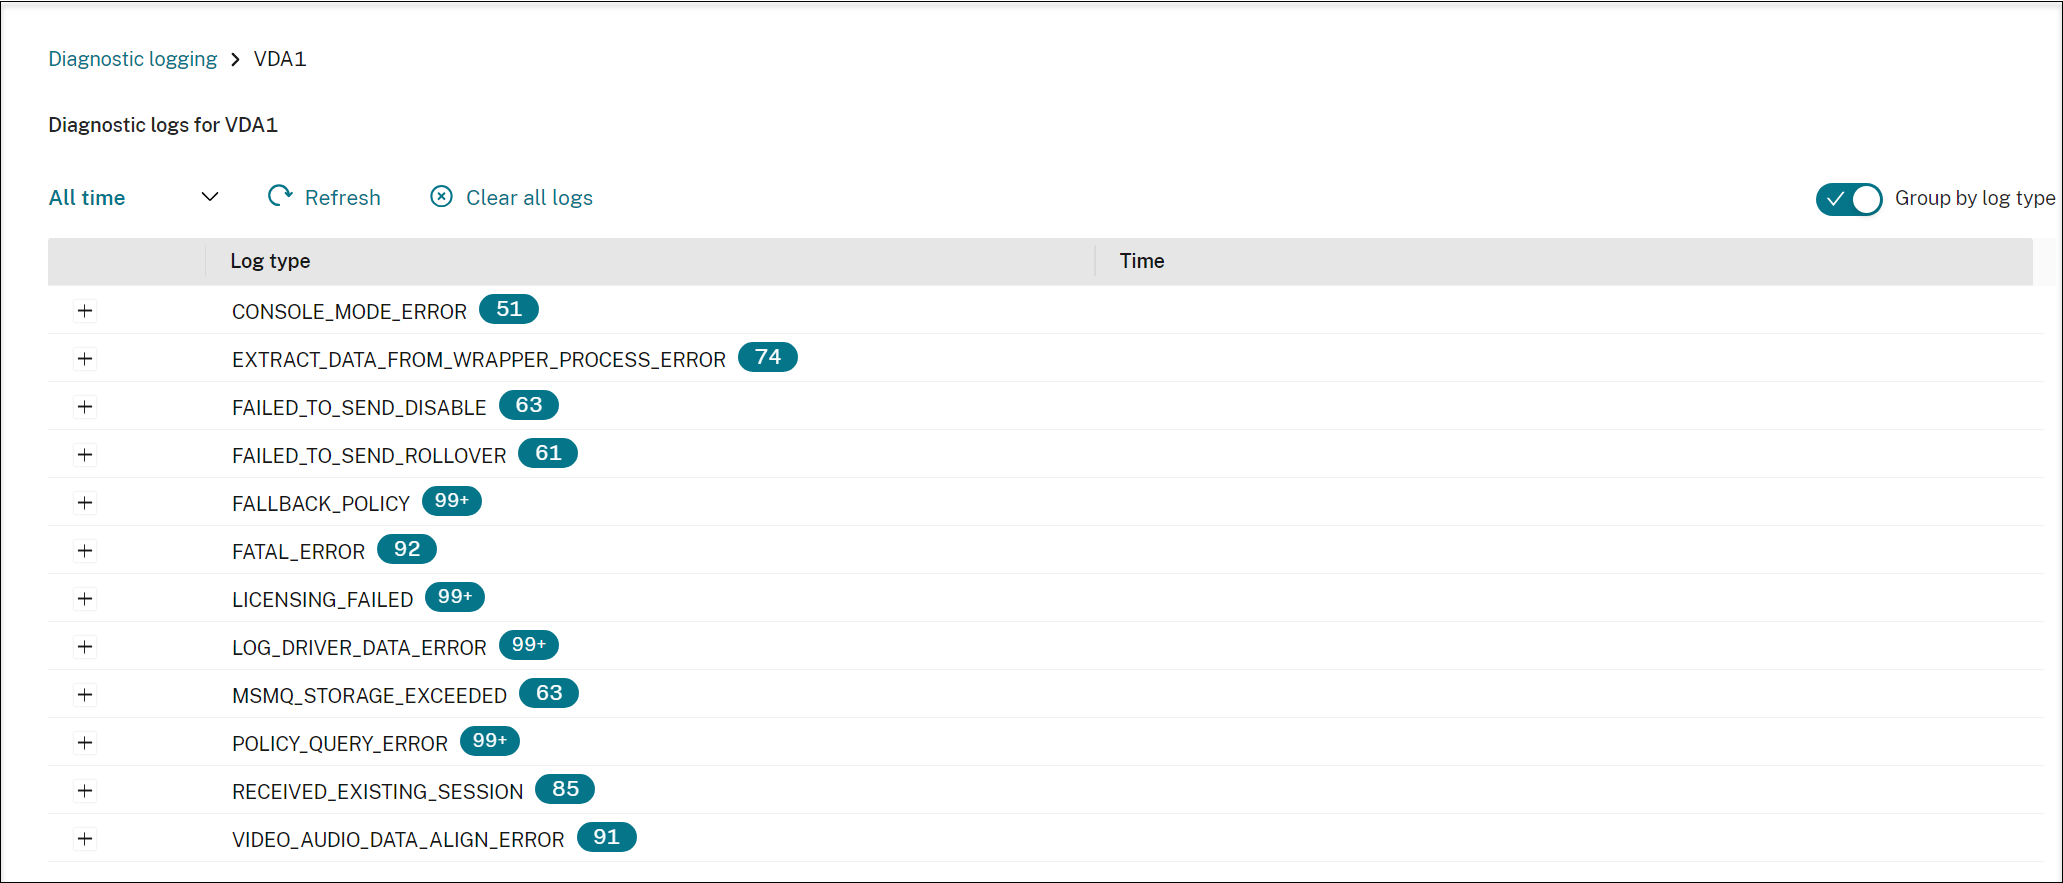The image size is (2063, 883).
Task: Expand the FALLBACK_POLICY row
Action: (85, 503)
